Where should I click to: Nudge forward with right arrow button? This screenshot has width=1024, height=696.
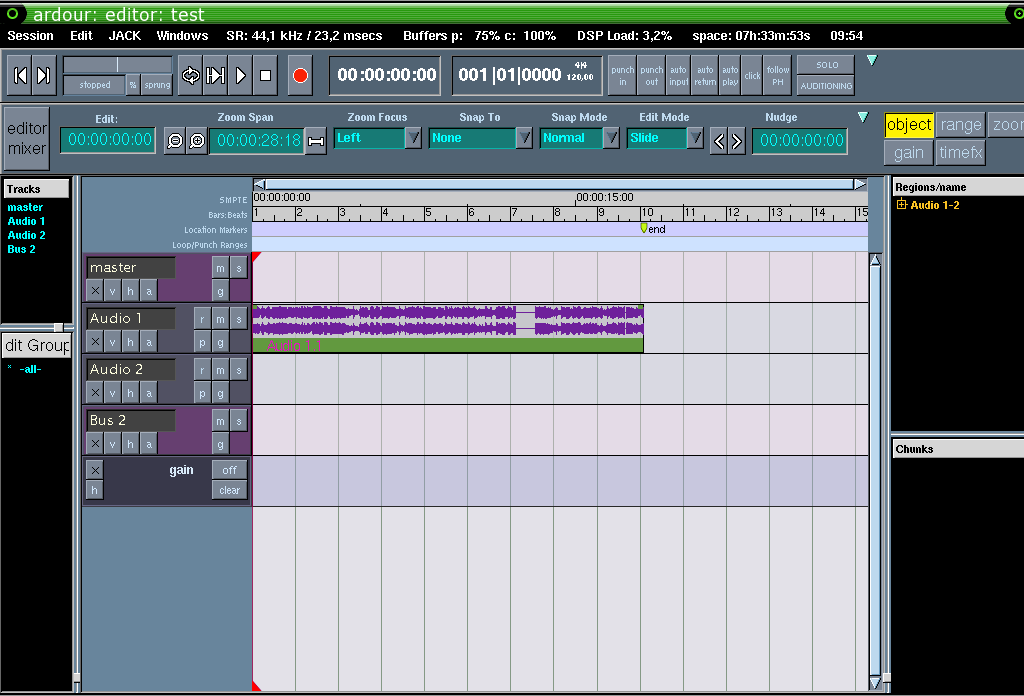pos(737,141)
